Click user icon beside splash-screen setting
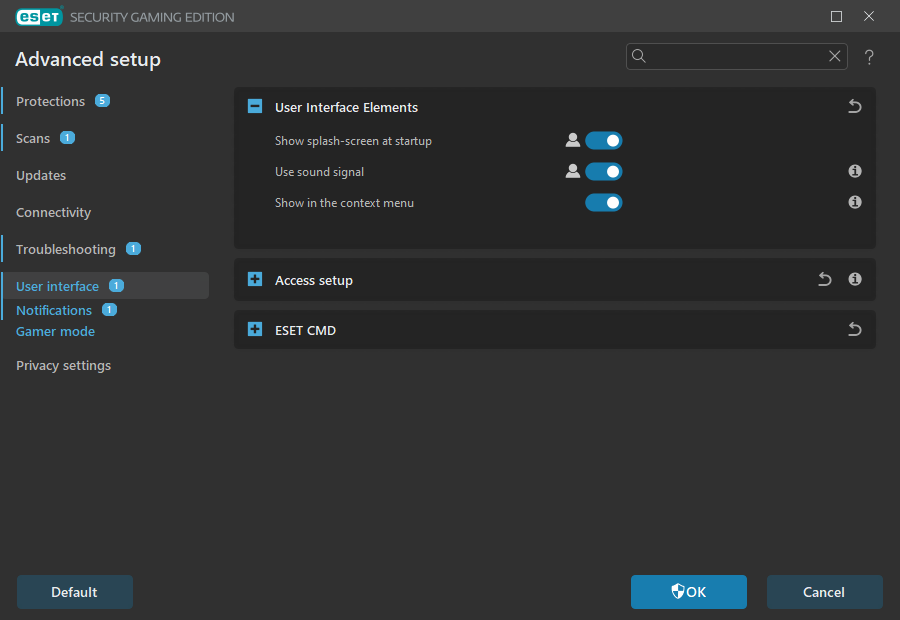The image size is (900, 620). [x=572, y=141]
